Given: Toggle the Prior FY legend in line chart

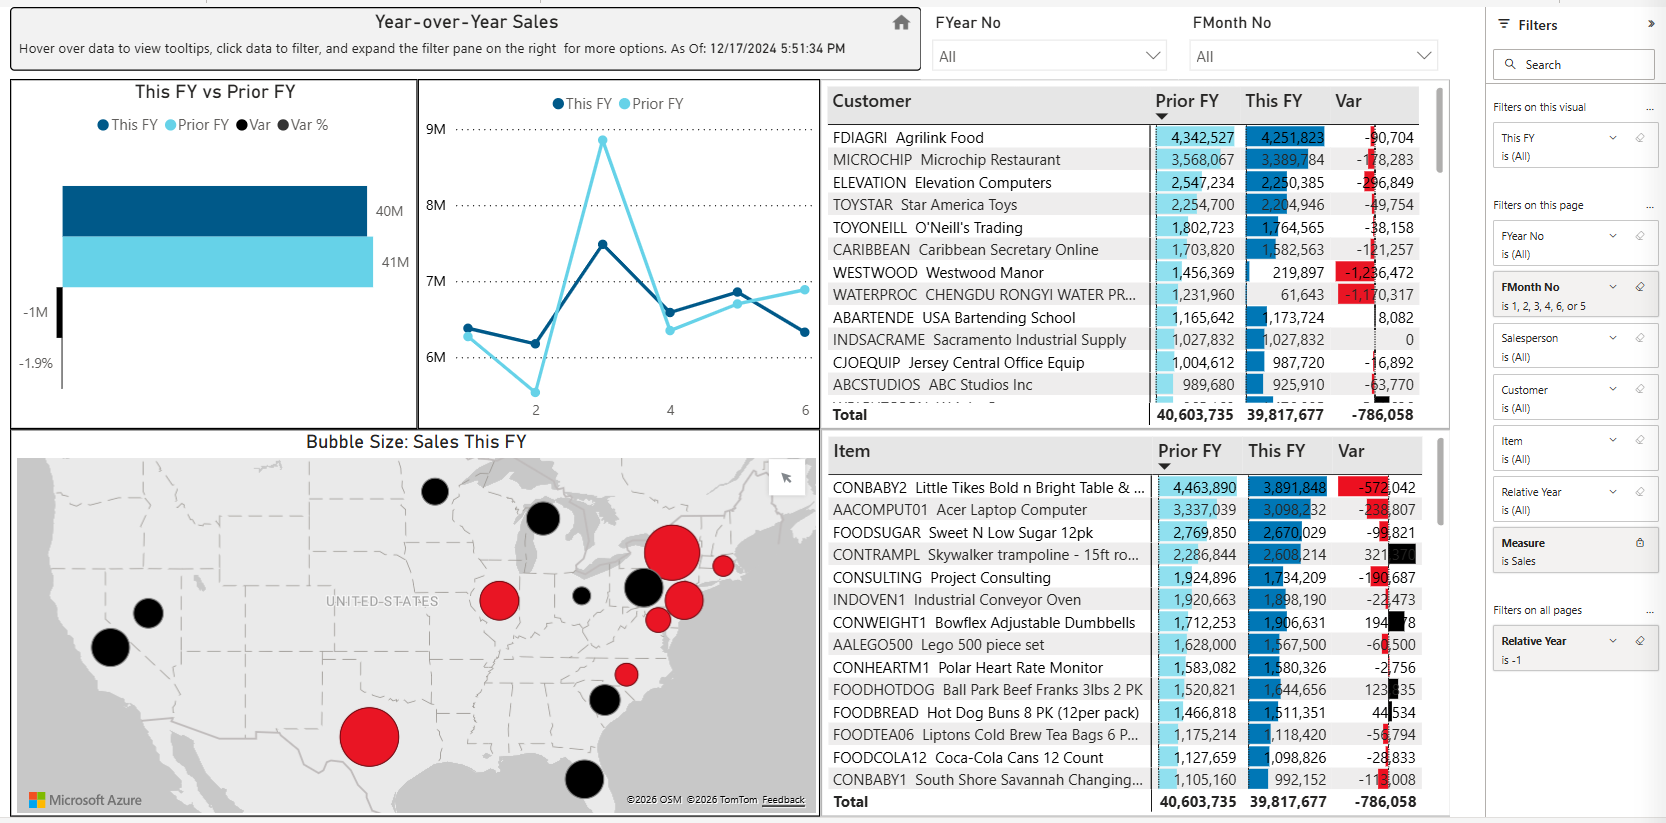Looking at the screenshot, I should (651, 104).
